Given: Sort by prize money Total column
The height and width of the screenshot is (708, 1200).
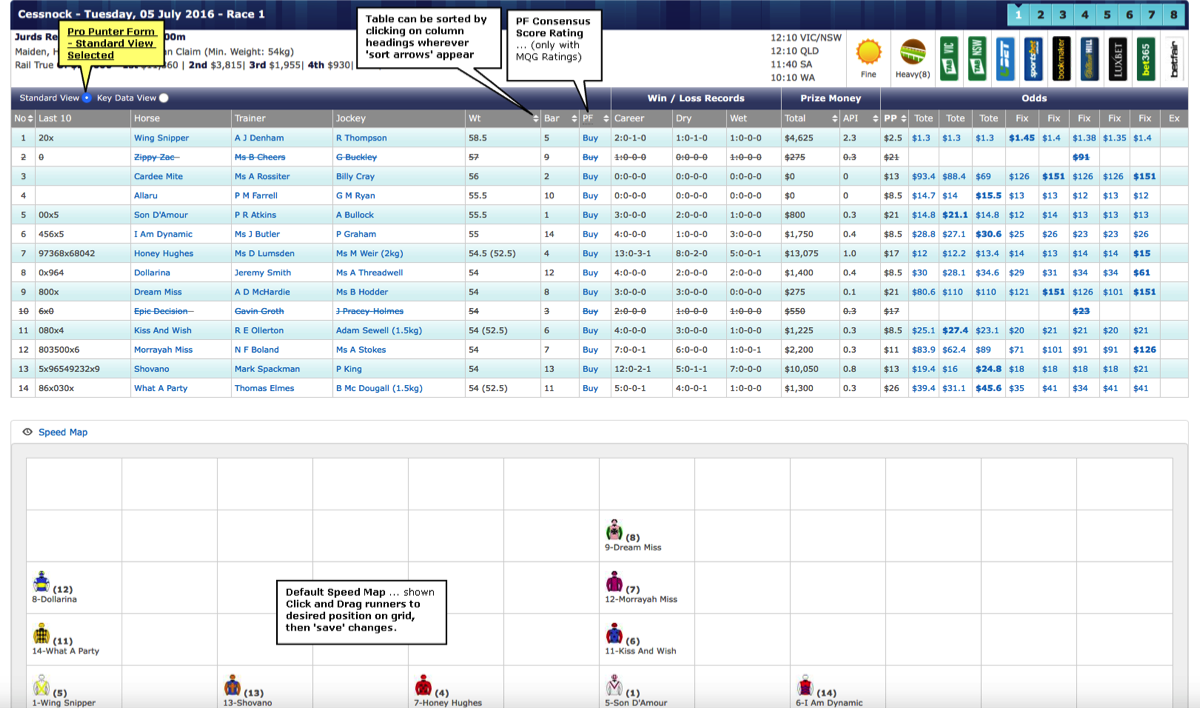Looking at the screenshot, I should click(x=809, y=119).
